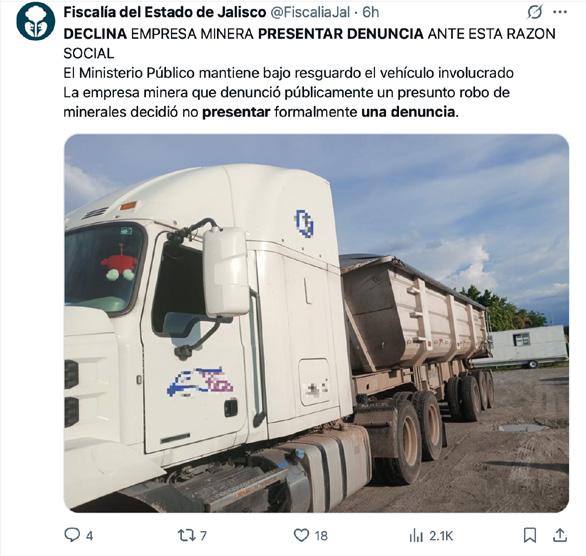
Task: Open the Fiscalía profile avatar
Action: tap(36, 22)
